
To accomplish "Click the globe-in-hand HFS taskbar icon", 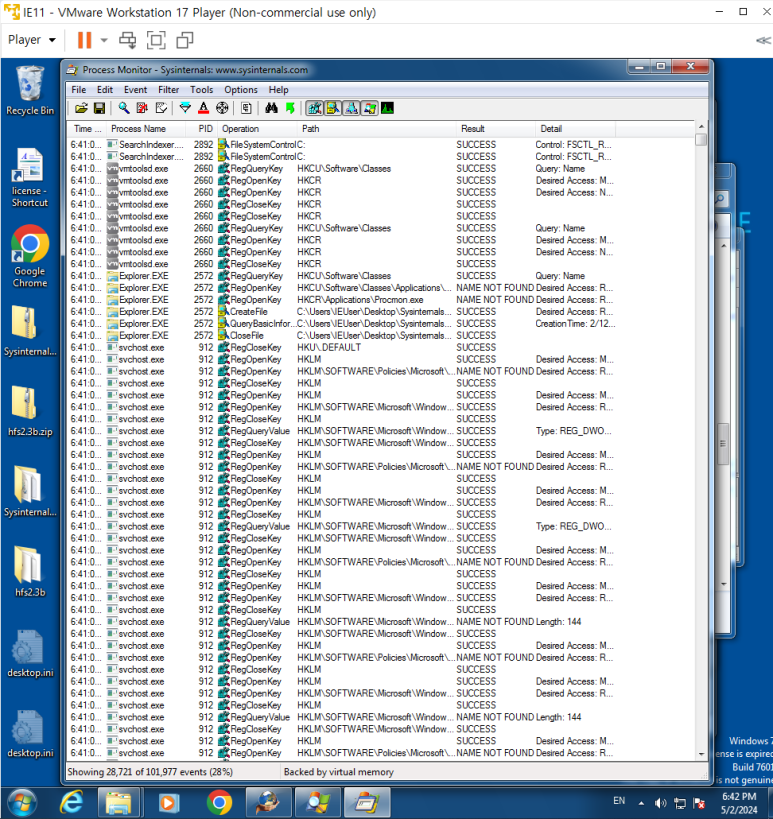I will 268,802.
